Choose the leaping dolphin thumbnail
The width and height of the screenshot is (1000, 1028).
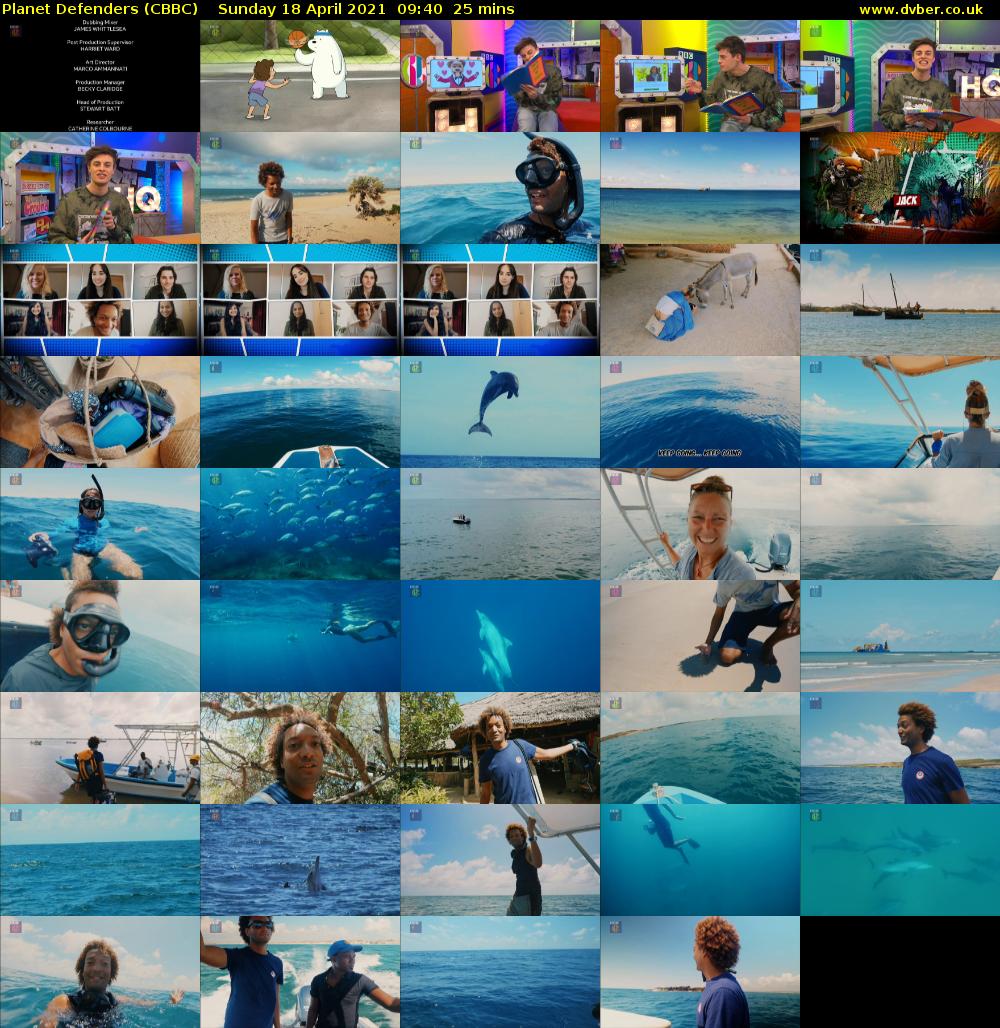[500, 412]
